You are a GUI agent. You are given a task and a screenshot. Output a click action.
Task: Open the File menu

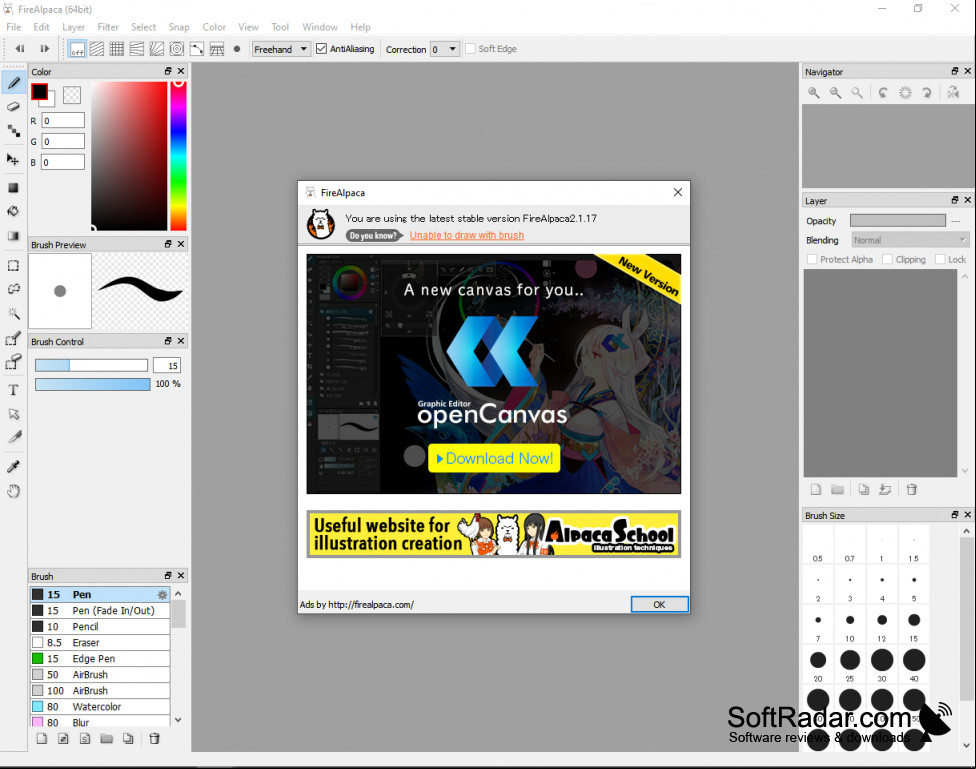point(14,27)
